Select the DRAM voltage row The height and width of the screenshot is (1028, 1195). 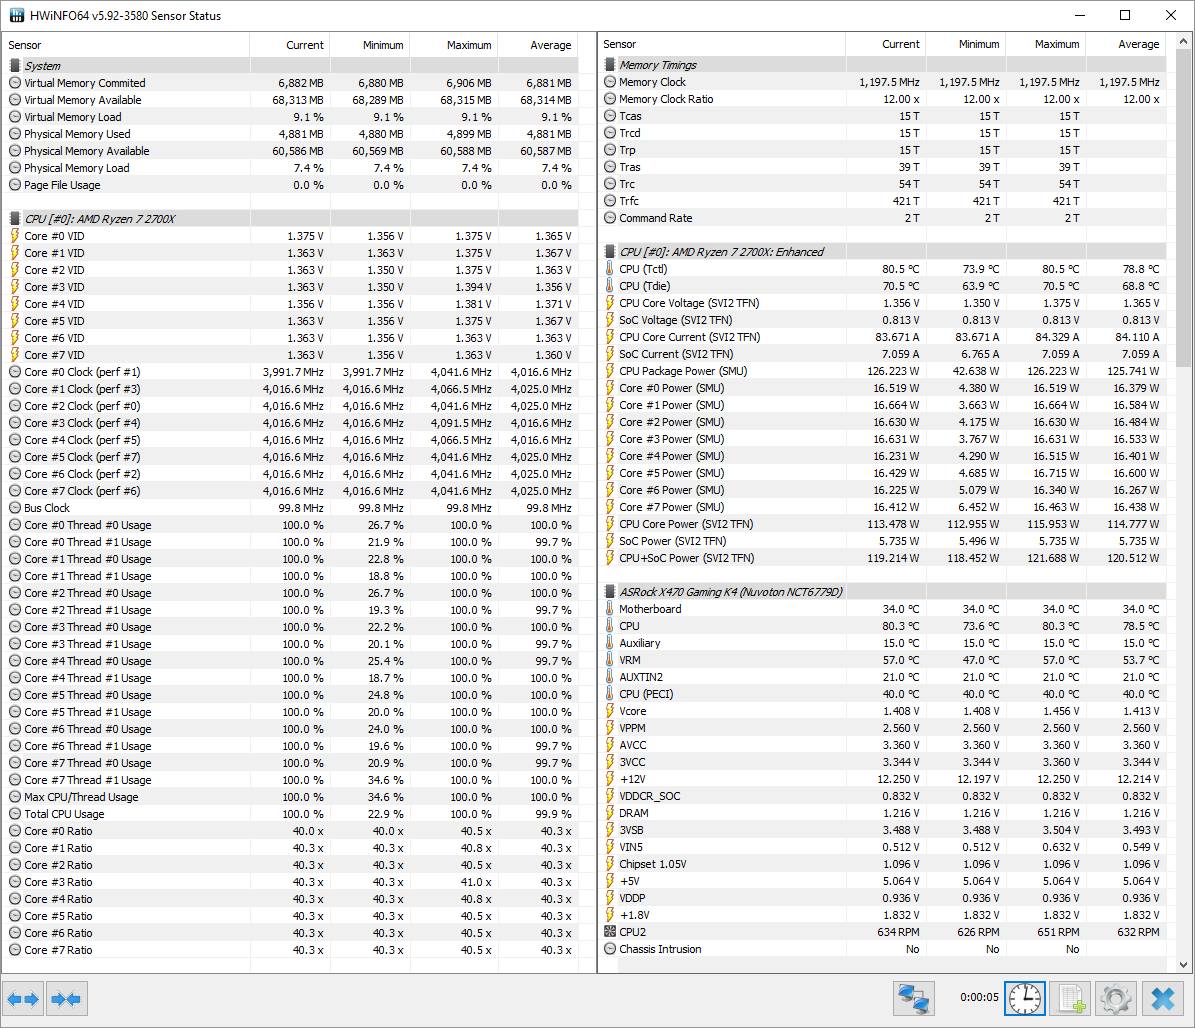click(884, 813)
